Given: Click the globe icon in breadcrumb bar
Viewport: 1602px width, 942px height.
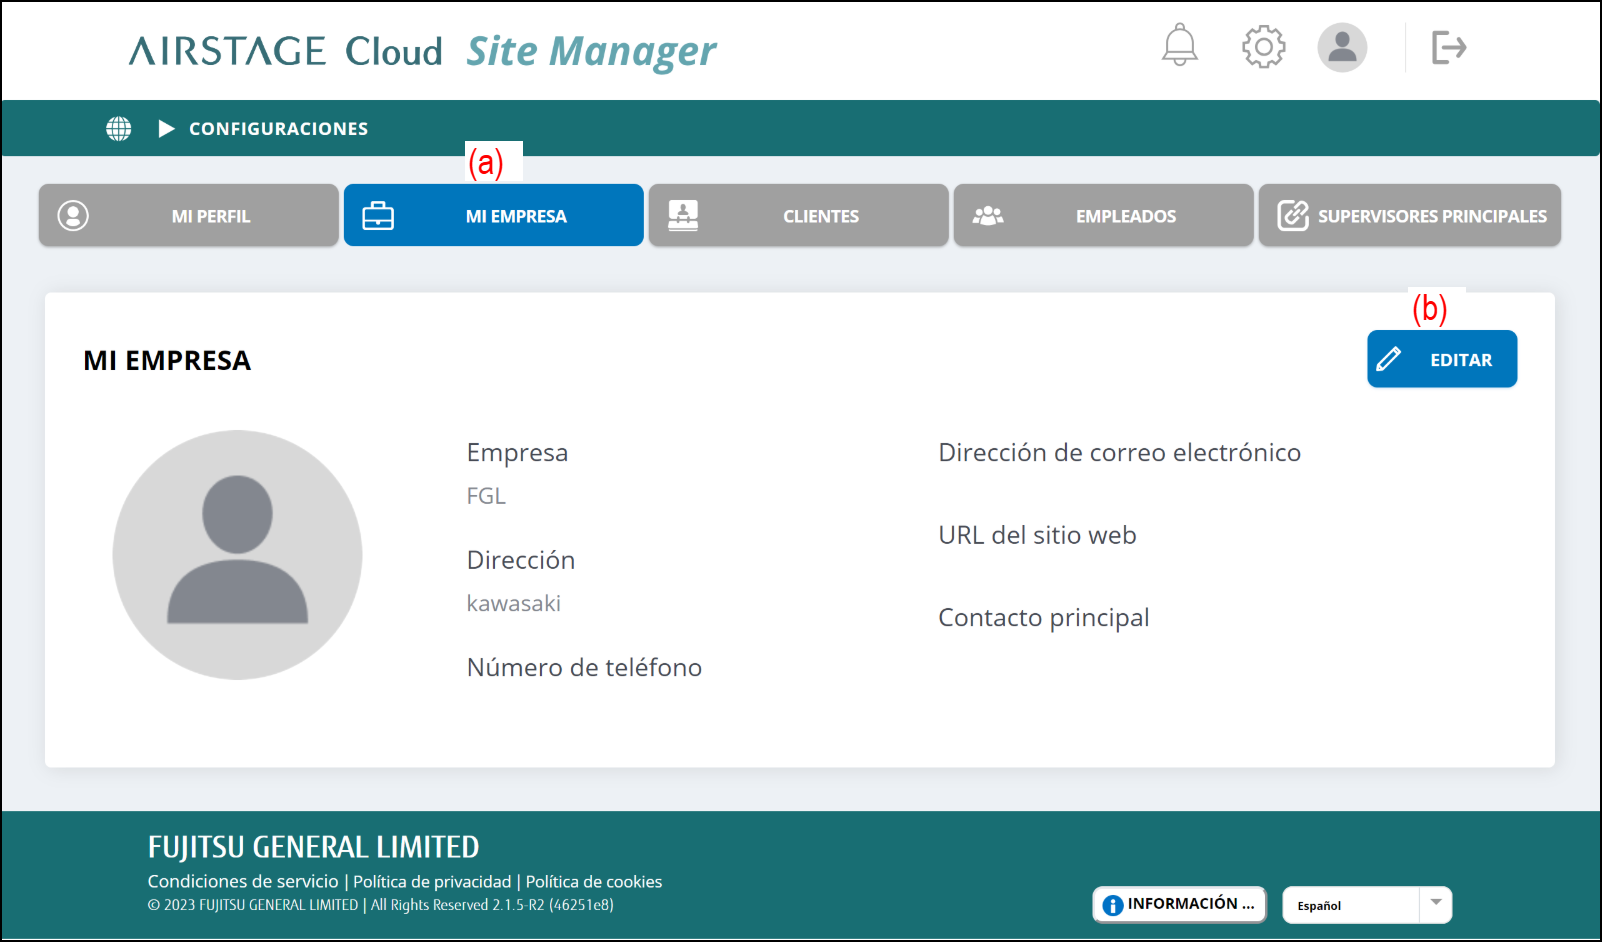Looking at the screenshot, I should click(119, 129).
